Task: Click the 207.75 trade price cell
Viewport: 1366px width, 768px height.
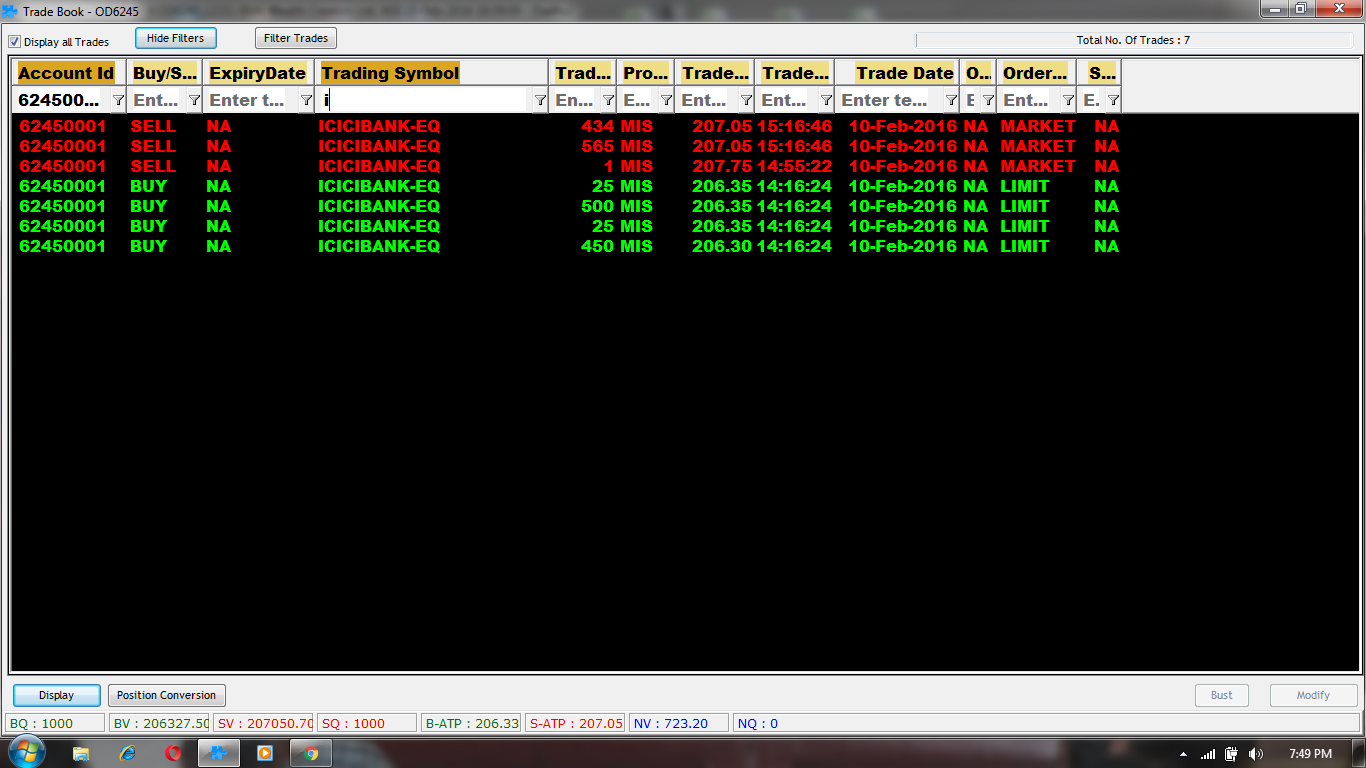Action: click(722, 166)
